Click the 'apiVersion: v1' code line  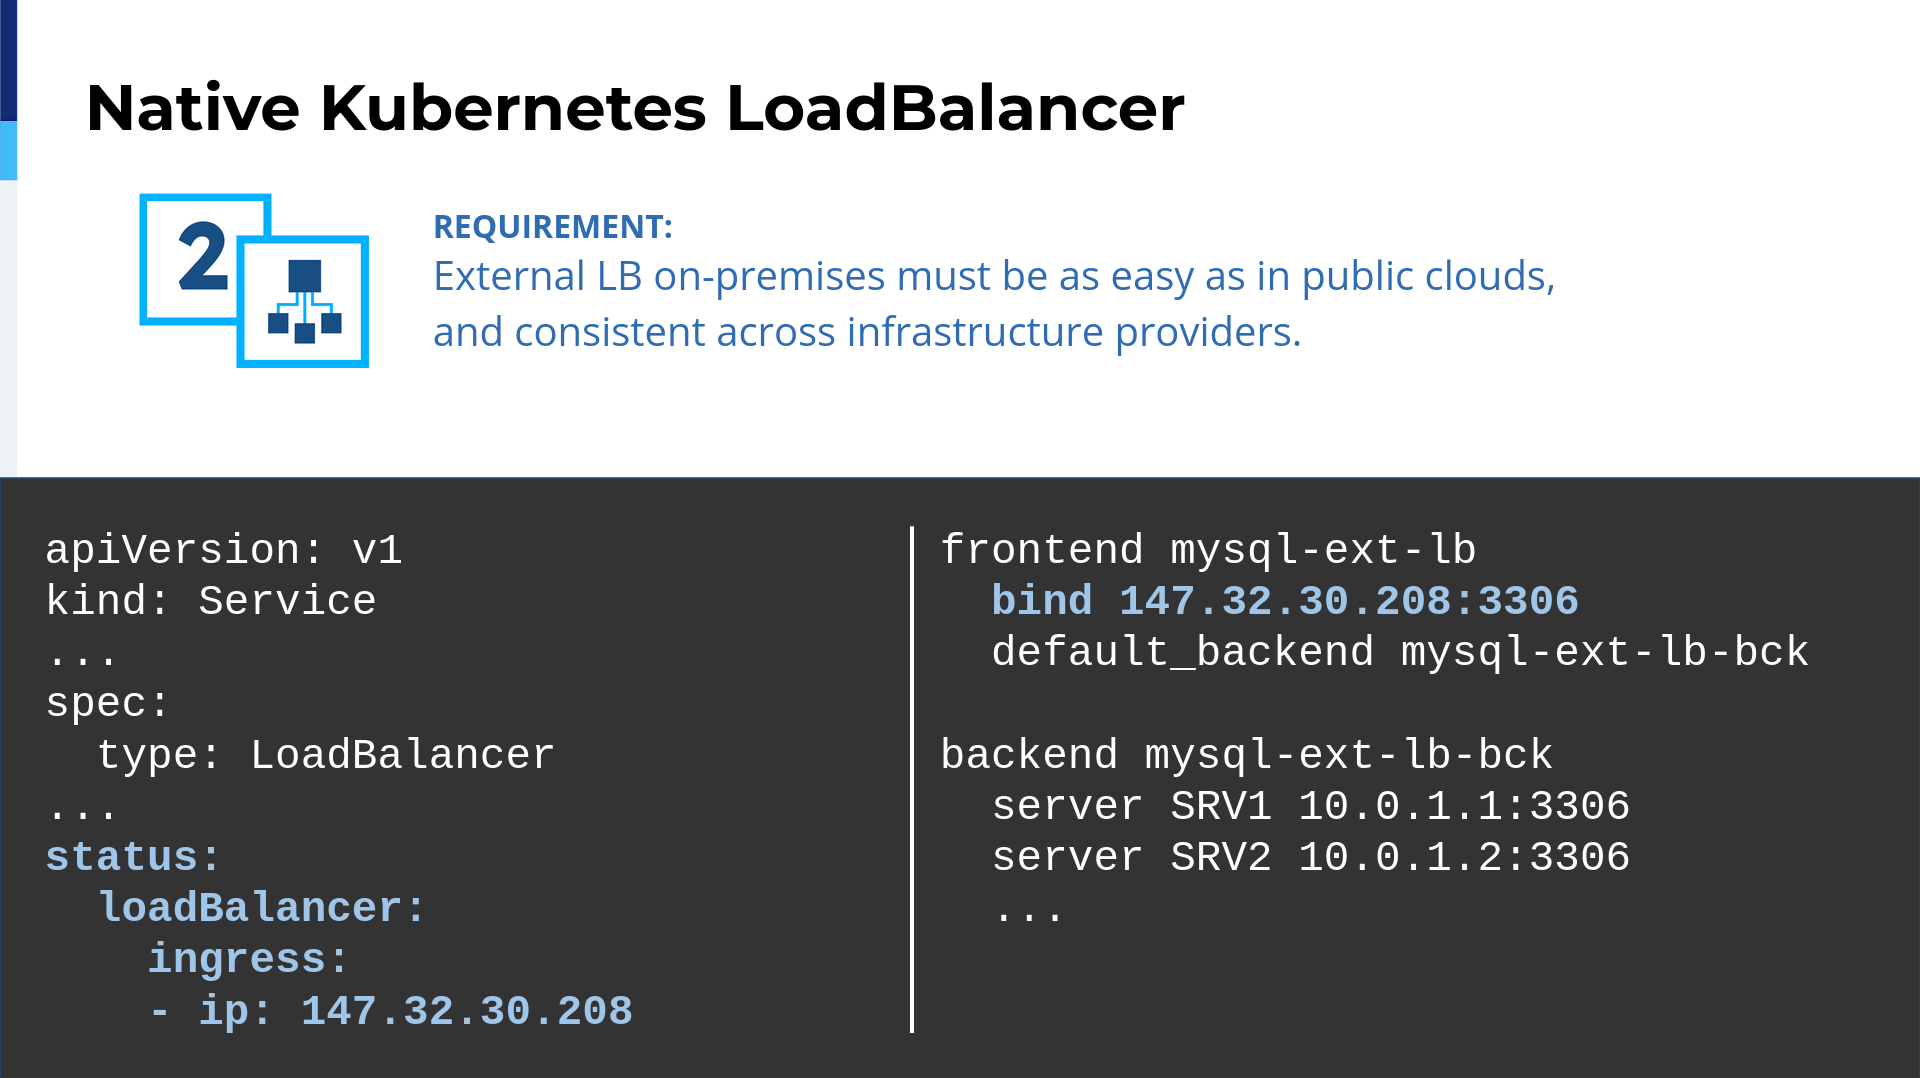click(224, 550)
